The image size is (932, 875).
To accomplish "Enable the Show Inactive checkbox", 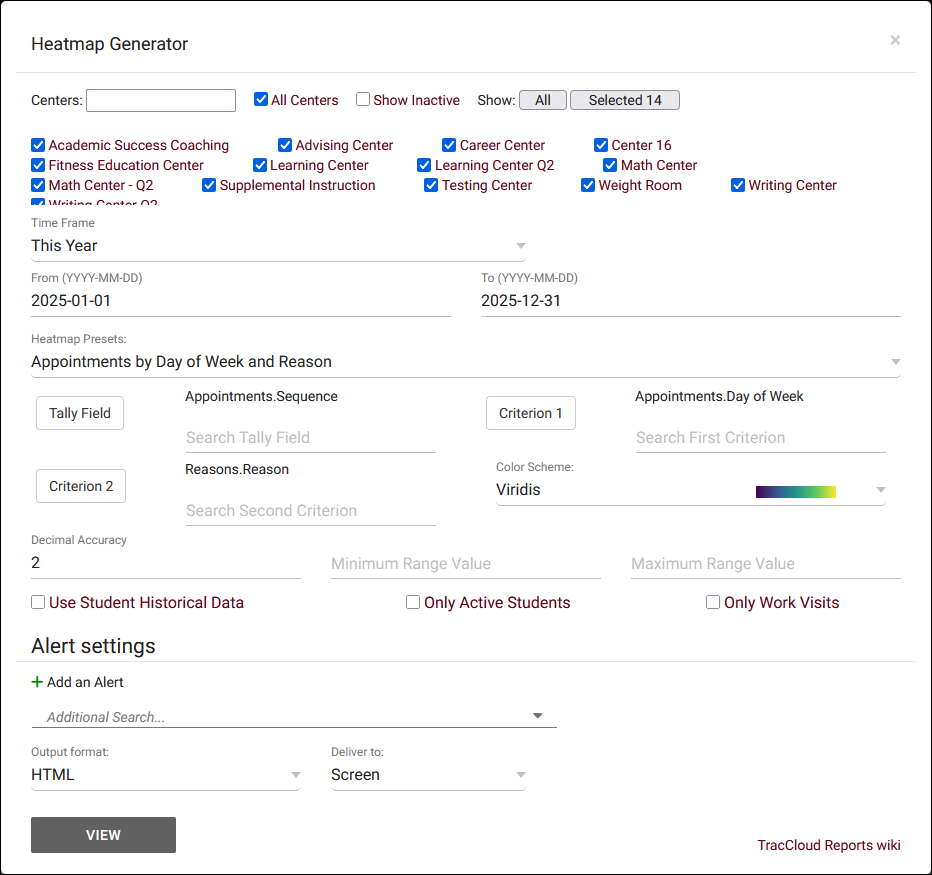I will click(363, 100).
